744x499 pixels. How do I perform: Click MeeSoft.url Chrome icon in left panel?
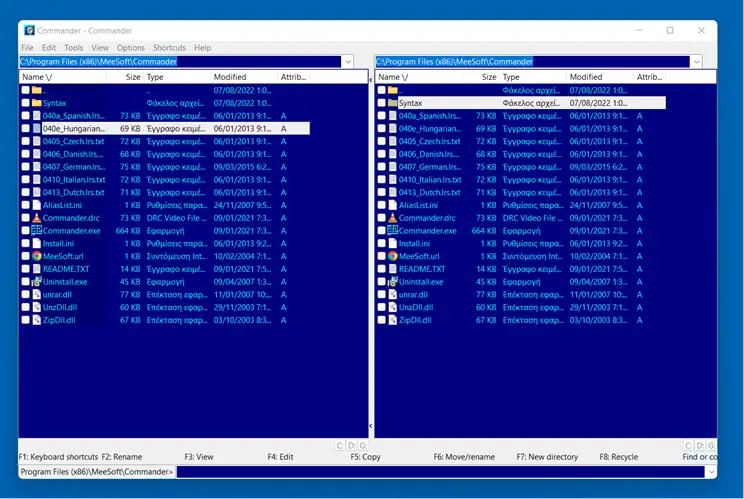point(37,257)
